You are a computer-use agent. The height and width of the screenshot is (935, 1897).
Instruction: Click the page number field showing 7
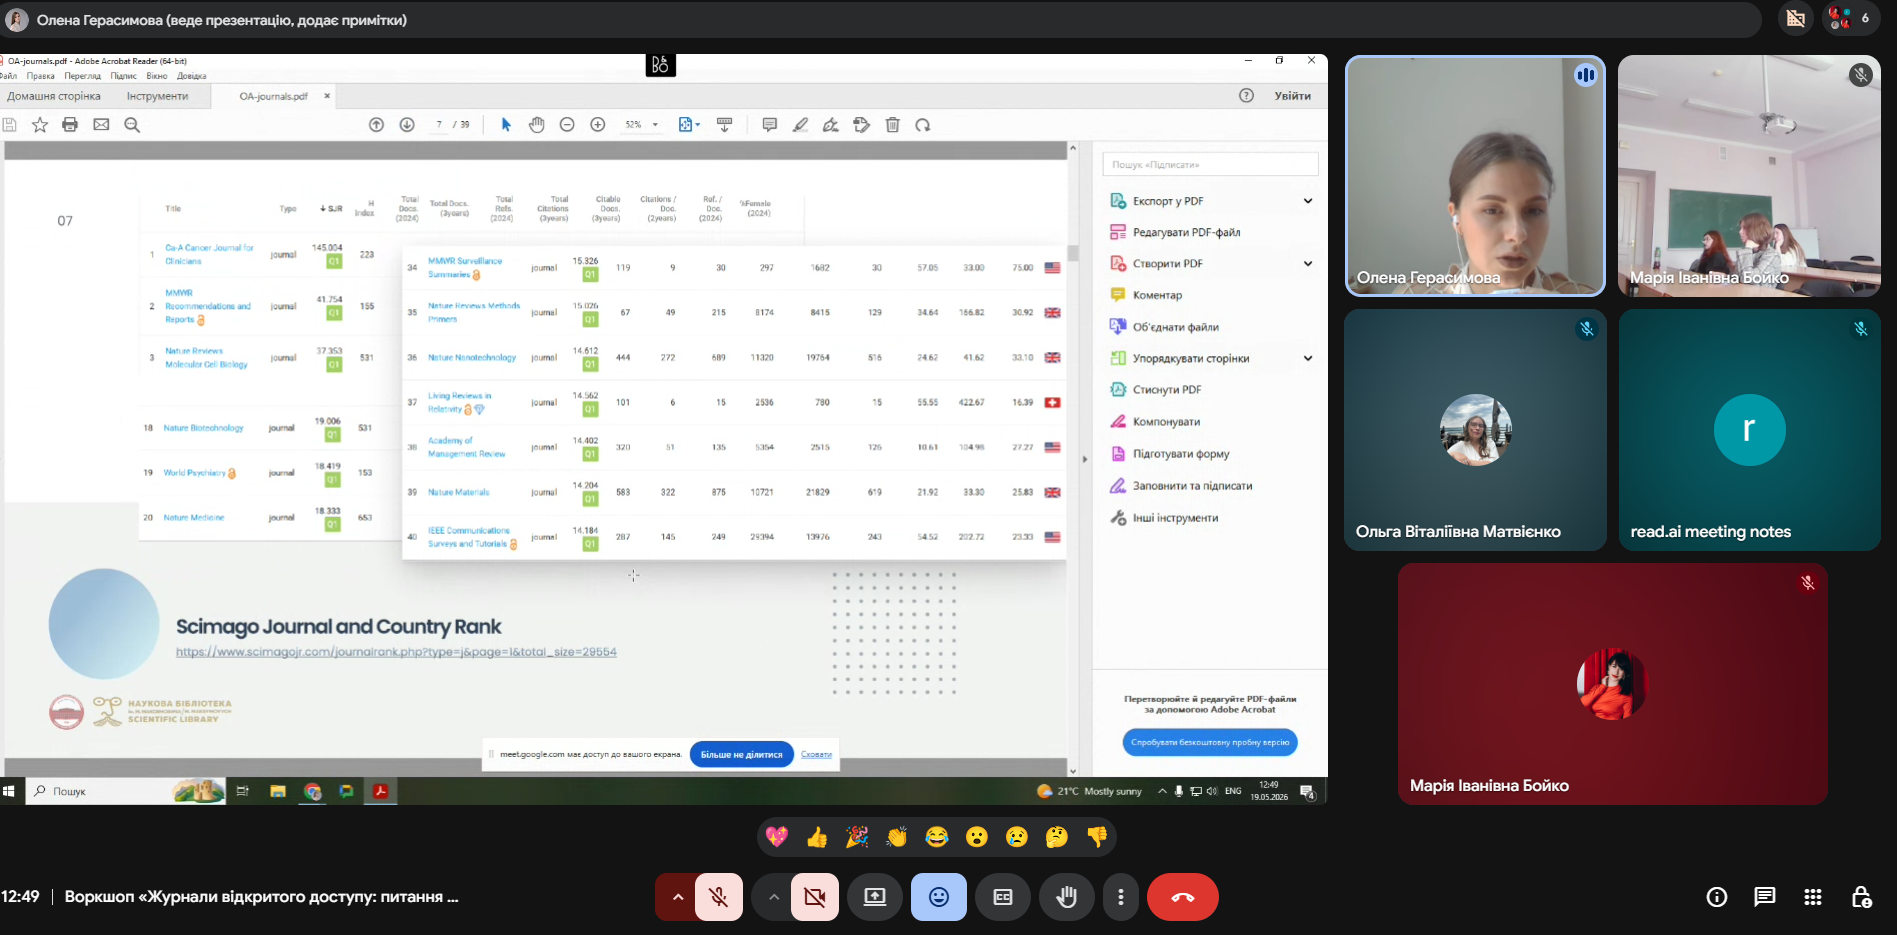pos(440,125)
